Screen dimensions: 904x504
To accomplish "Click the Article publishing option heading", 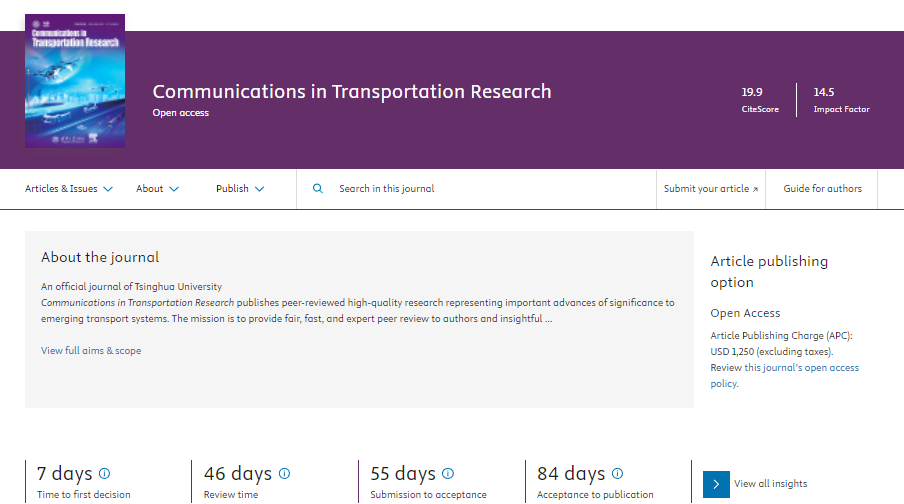I will coord(769,272).
